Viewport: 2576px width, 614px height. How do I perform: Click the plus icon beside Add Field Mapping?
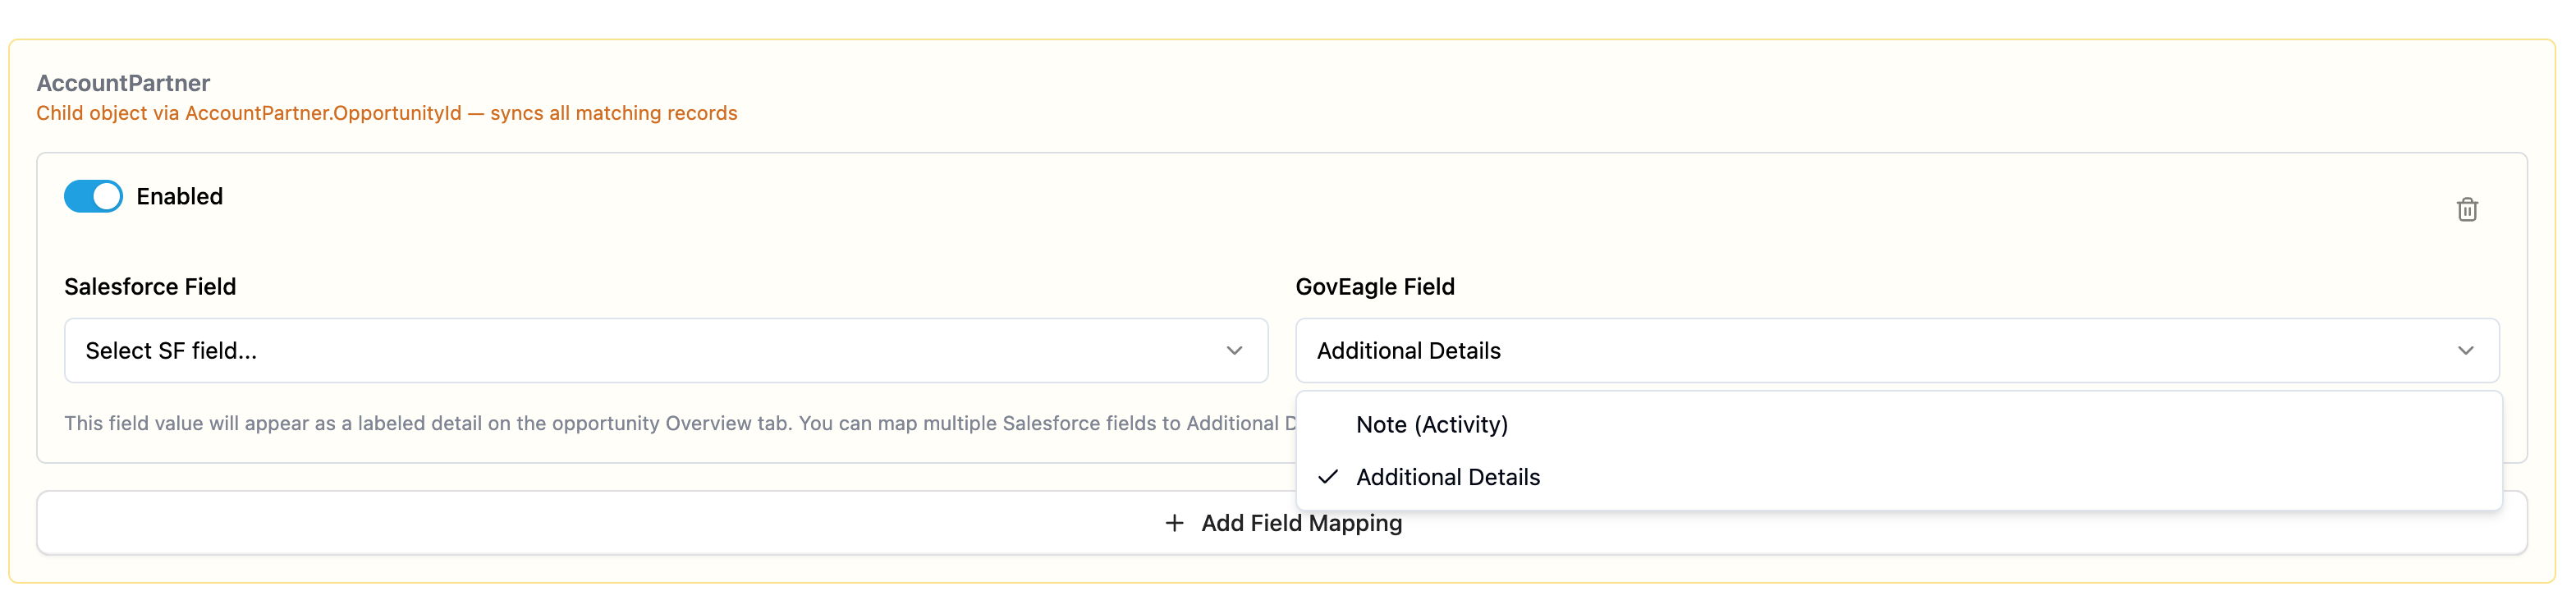coord(1174,523)
